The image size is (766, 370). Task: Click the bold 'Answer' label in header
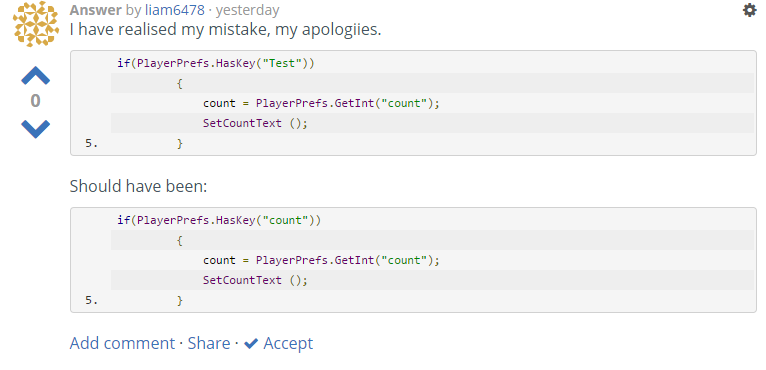click(x=96, y=10)
